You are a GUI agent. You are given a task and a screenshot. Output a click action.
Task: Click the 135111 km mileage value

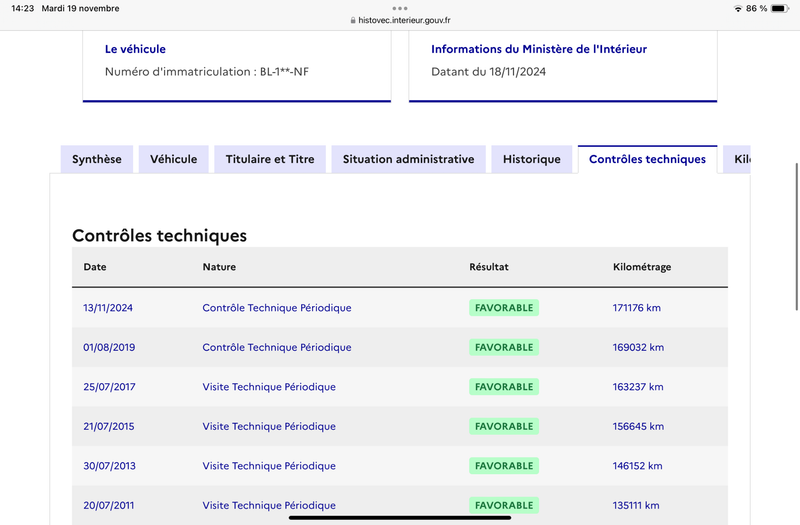pyautogui.click(x=636, y=506)
